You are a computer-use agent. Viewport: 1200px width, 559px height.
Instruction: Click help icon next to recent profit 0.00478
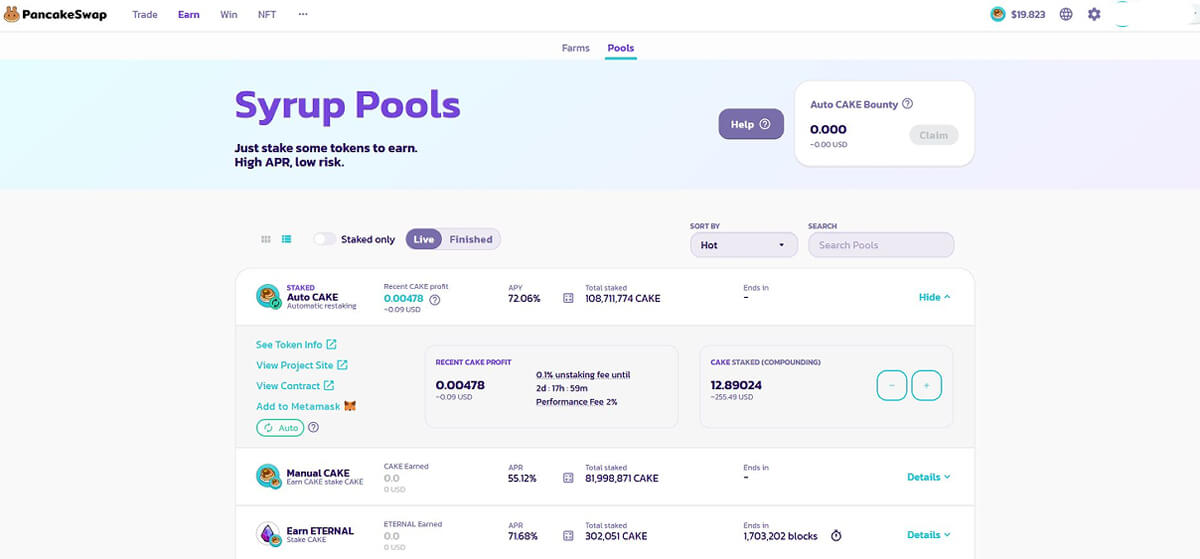(435, 299)
